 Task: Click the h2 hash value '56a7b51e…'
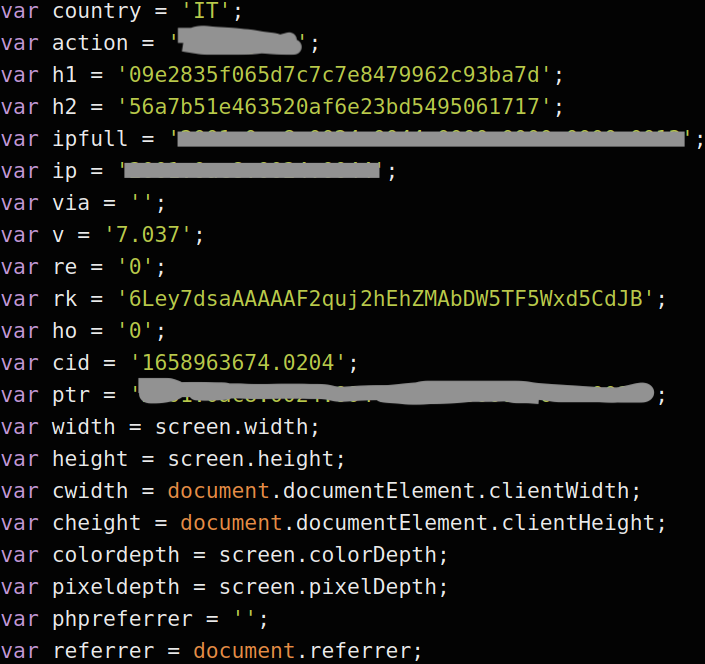tap(336, 106)
